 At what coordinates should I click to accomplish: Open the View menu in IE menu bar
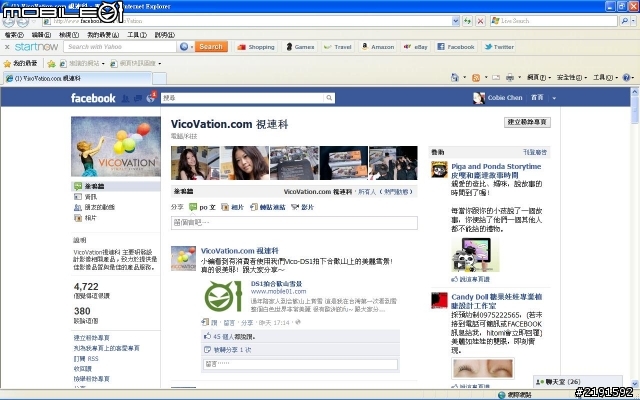coord(69,35)
